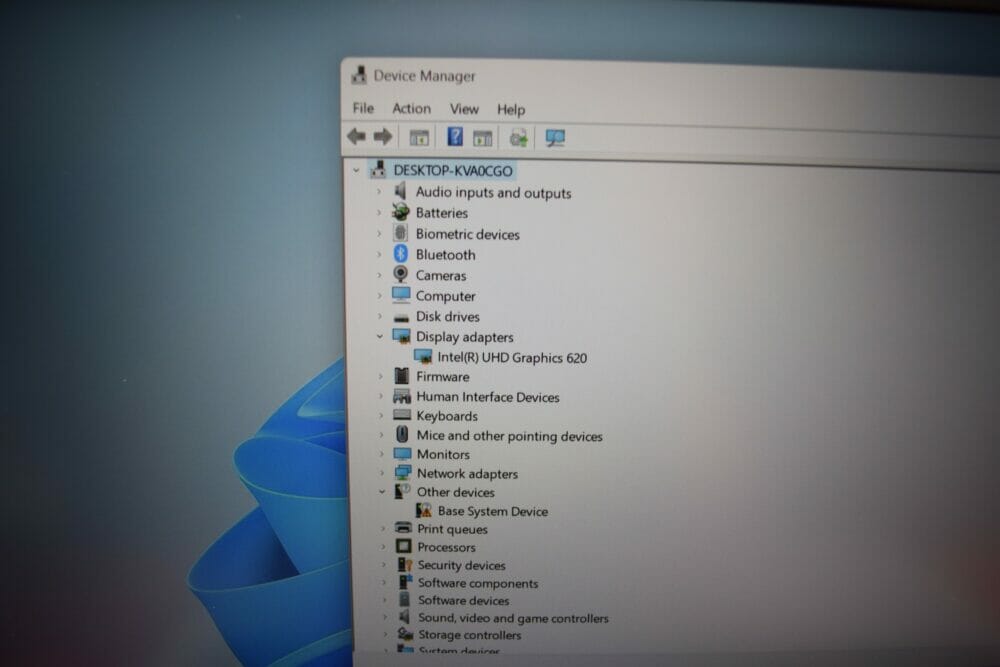The height and width of the screenshot is (667, 1000).
Task: Click the Device Manager title bar icon
Action: [358, 75]
